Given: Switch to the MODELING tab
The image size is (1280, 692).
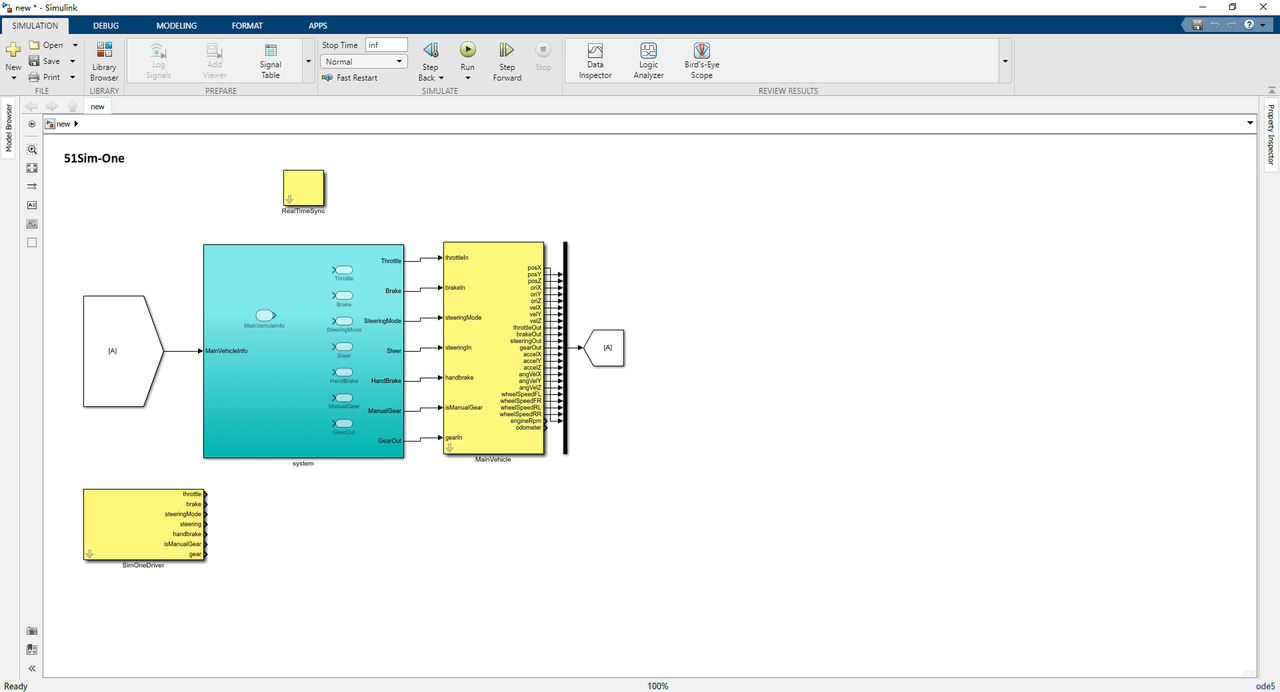Looking at the screenshot, I should (x=177, y=25).
